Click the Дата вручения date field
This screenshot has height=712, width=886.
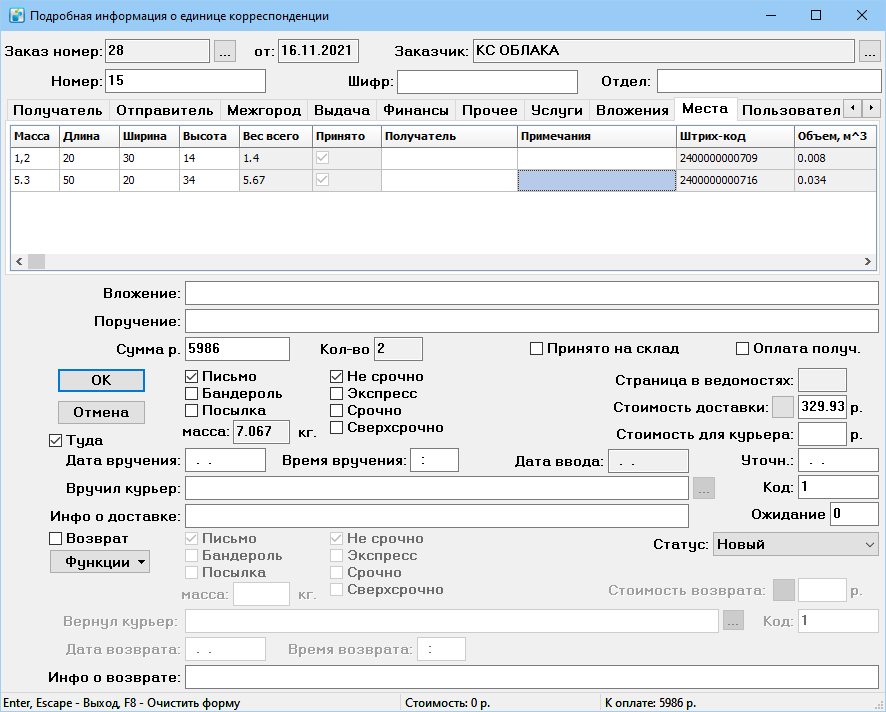pyautogui.click(x=225, y=461)
